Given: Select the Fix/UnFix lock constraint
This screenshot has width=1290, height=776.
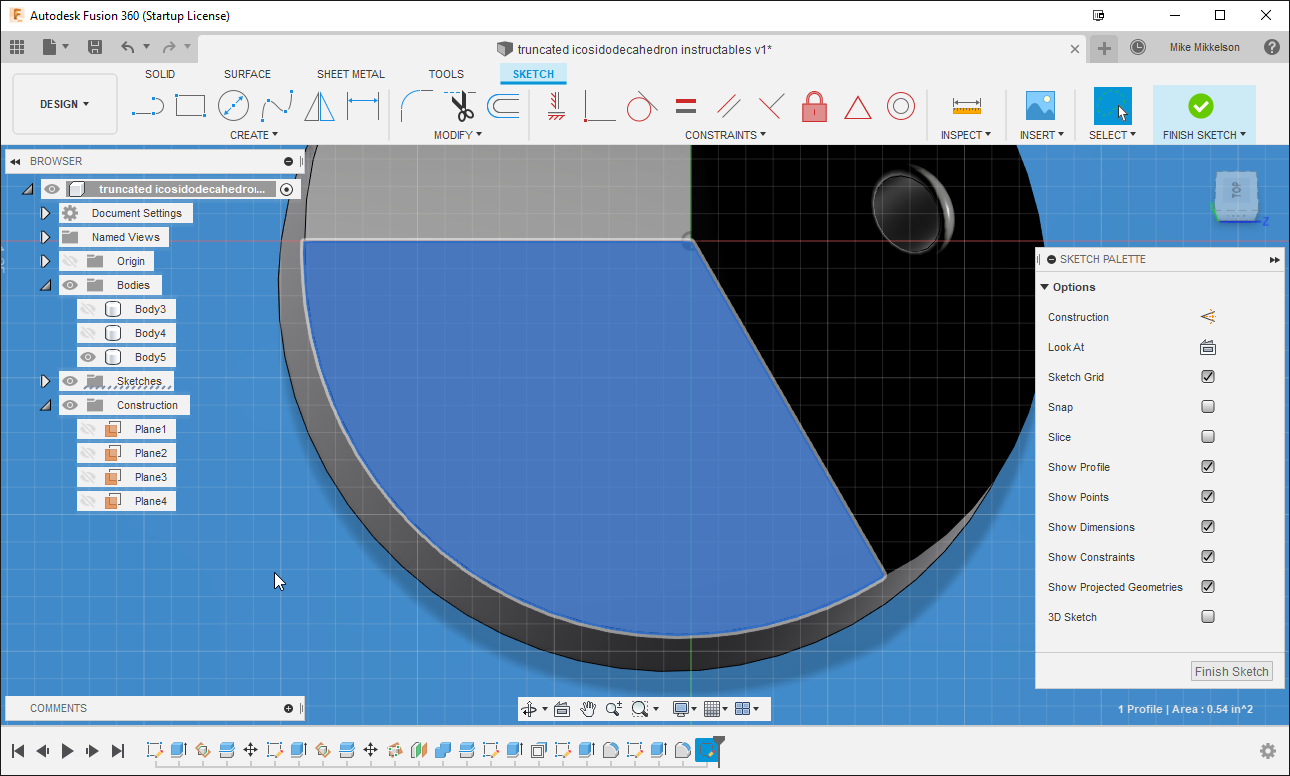Looking at the screenshot, I should pos(814,106).
